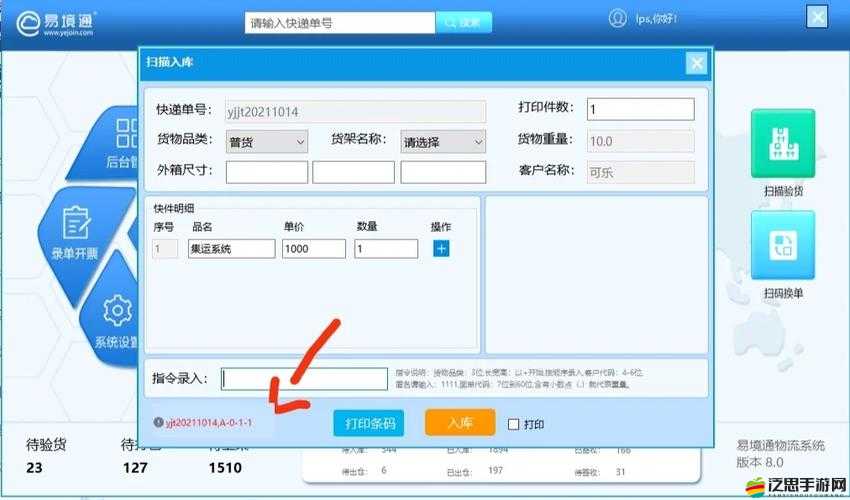Open the 货物品类 dropdown showing 普货

coord(267,142)
